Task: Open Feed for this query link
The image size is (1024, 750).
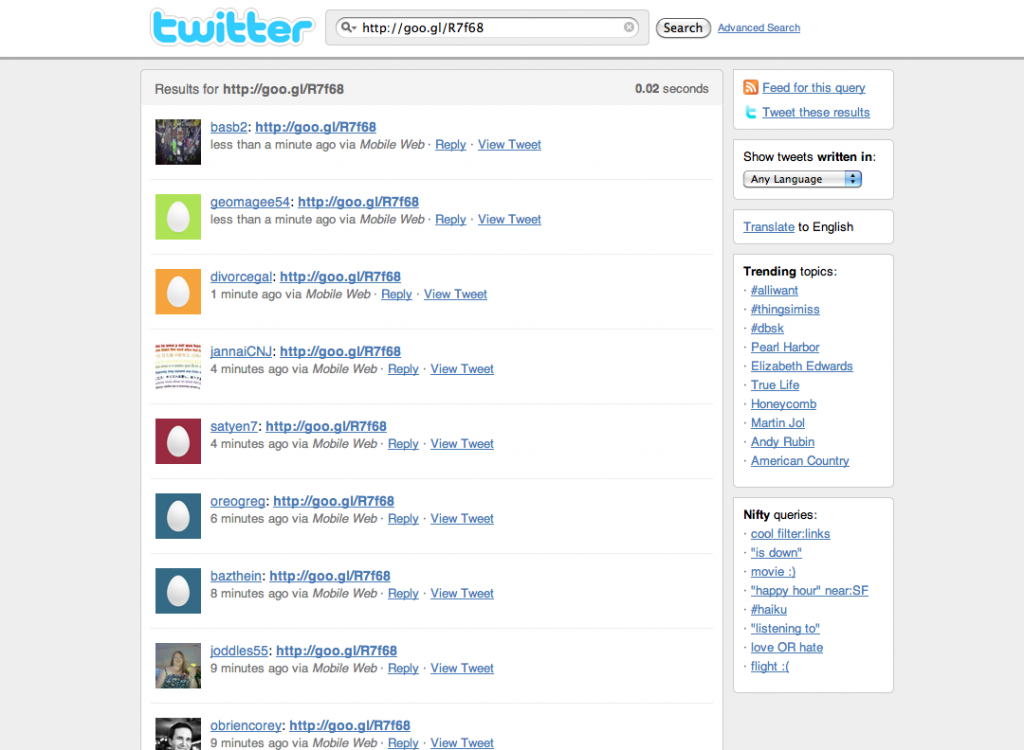Action: (x=814, y=88)
